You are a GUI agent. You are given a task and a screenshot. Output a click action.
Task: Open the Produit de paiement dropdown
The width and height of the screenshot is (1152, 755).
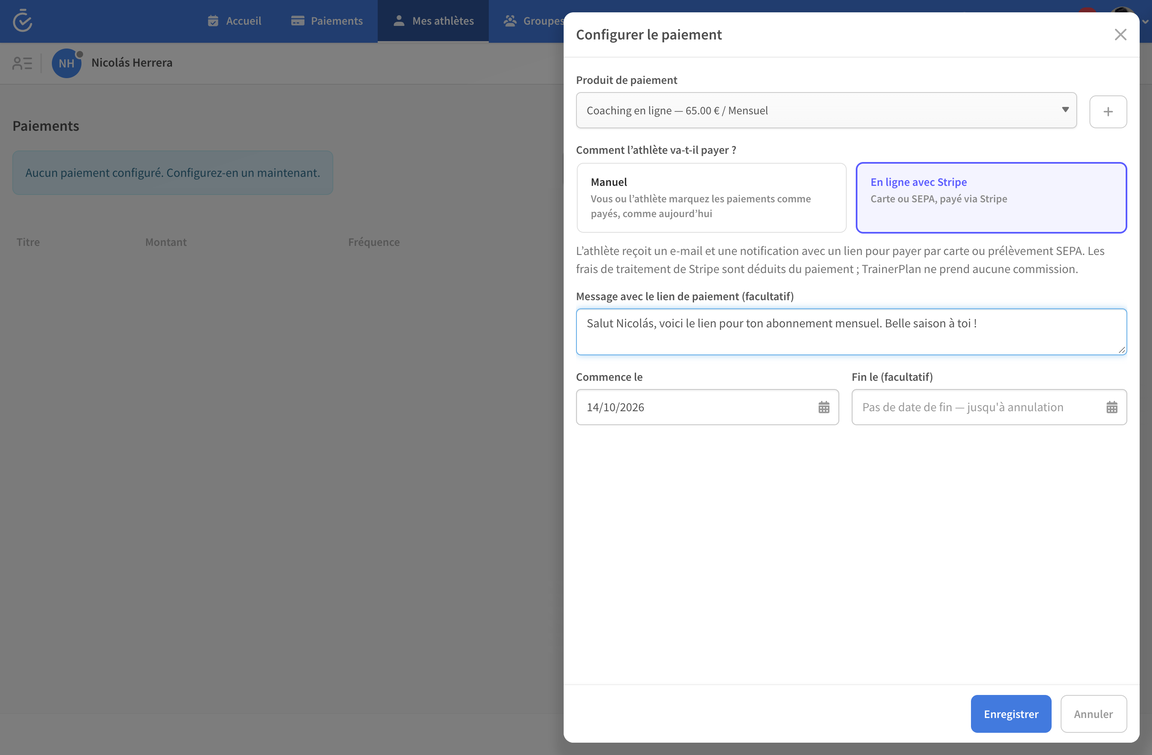826,110
